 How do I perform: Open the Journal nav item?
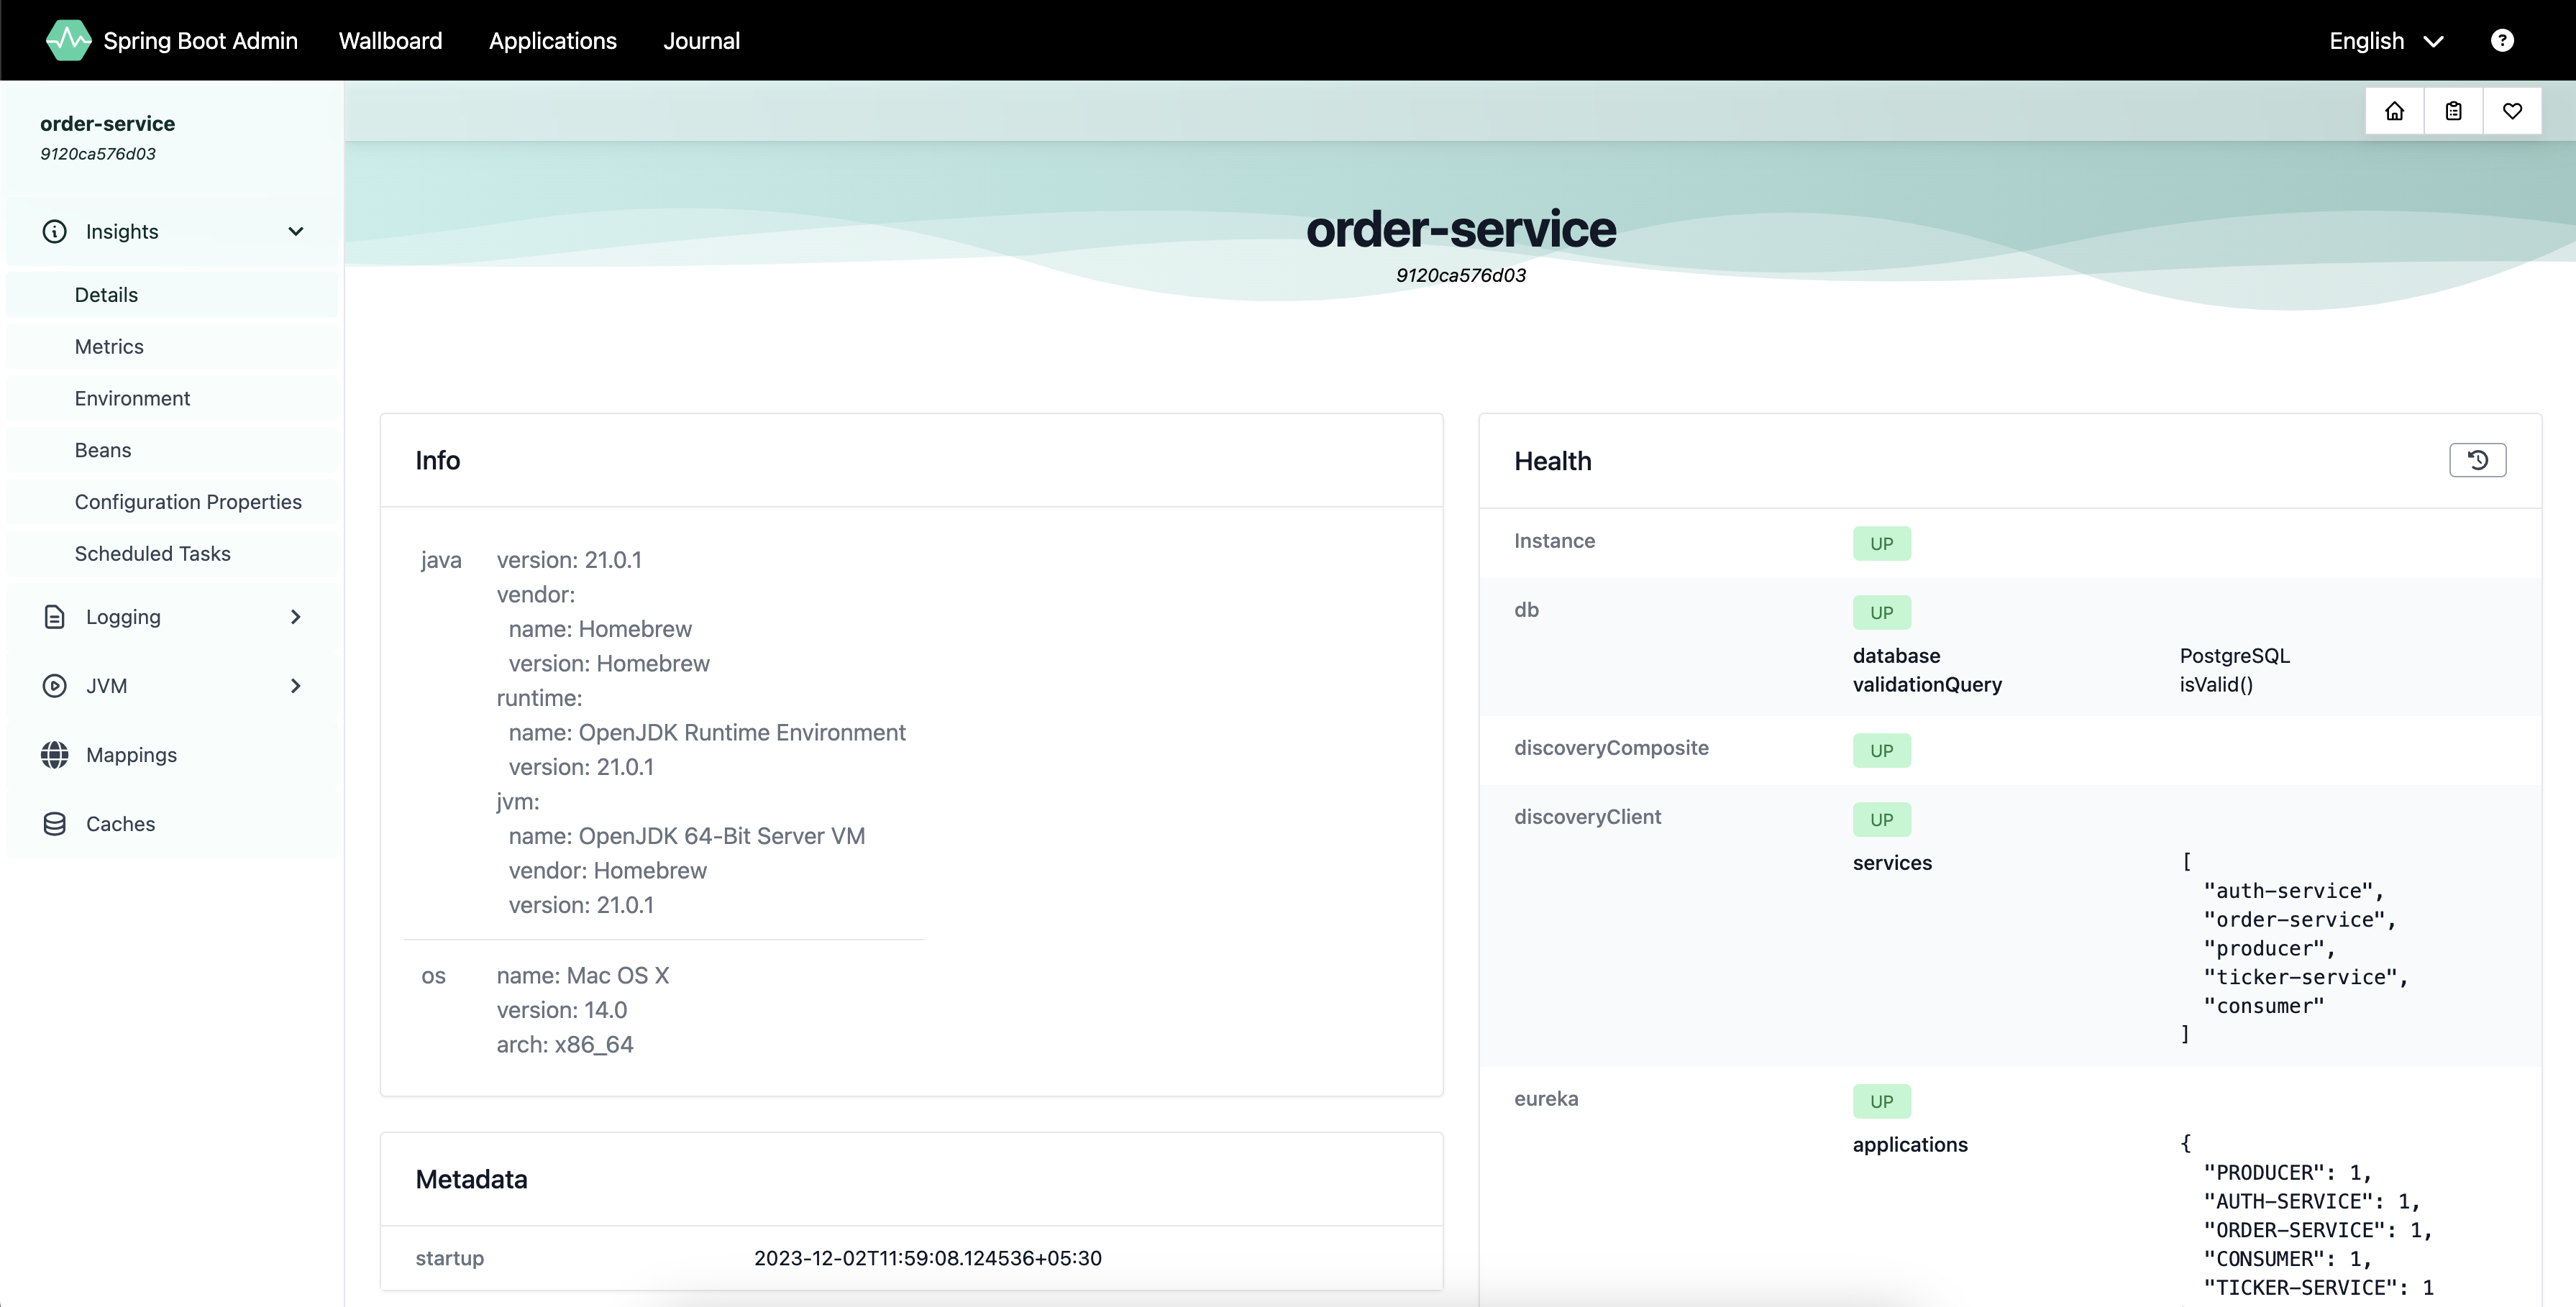point(701,41)
